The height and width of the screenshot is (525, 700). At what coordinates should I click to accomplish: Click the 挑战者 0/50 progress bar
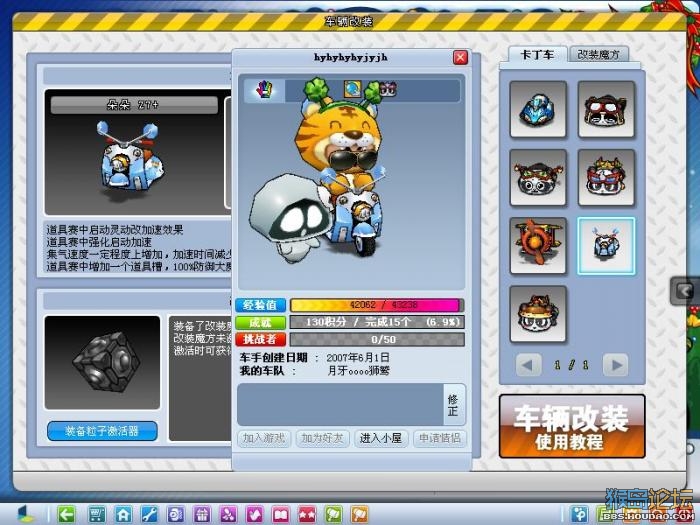377,339
